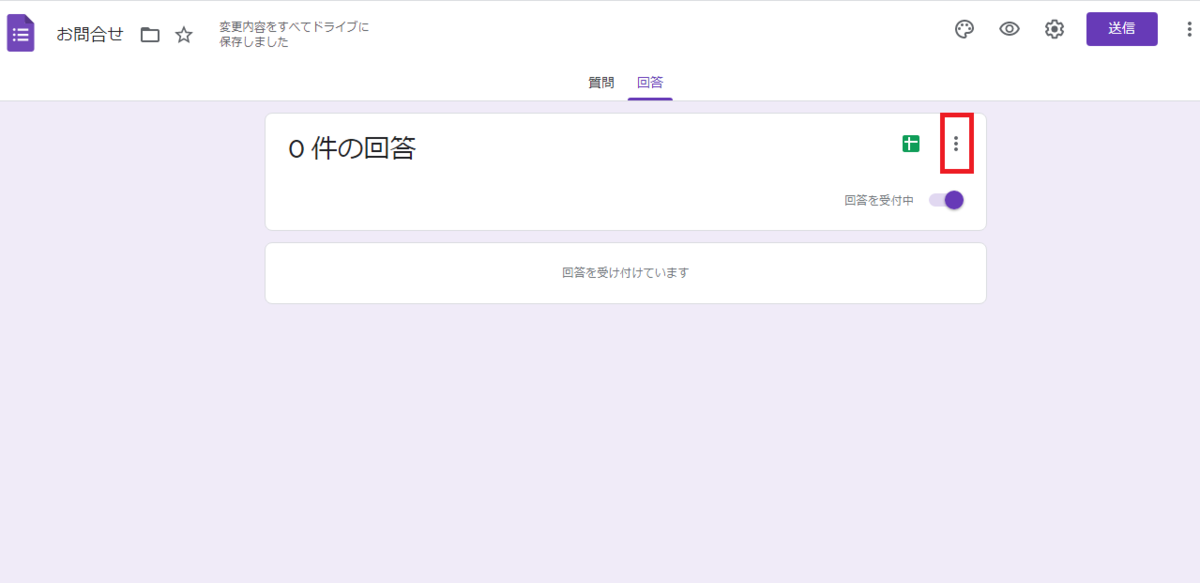
Task: Open the responses card three-dot menu
Action: pos(956,144)
